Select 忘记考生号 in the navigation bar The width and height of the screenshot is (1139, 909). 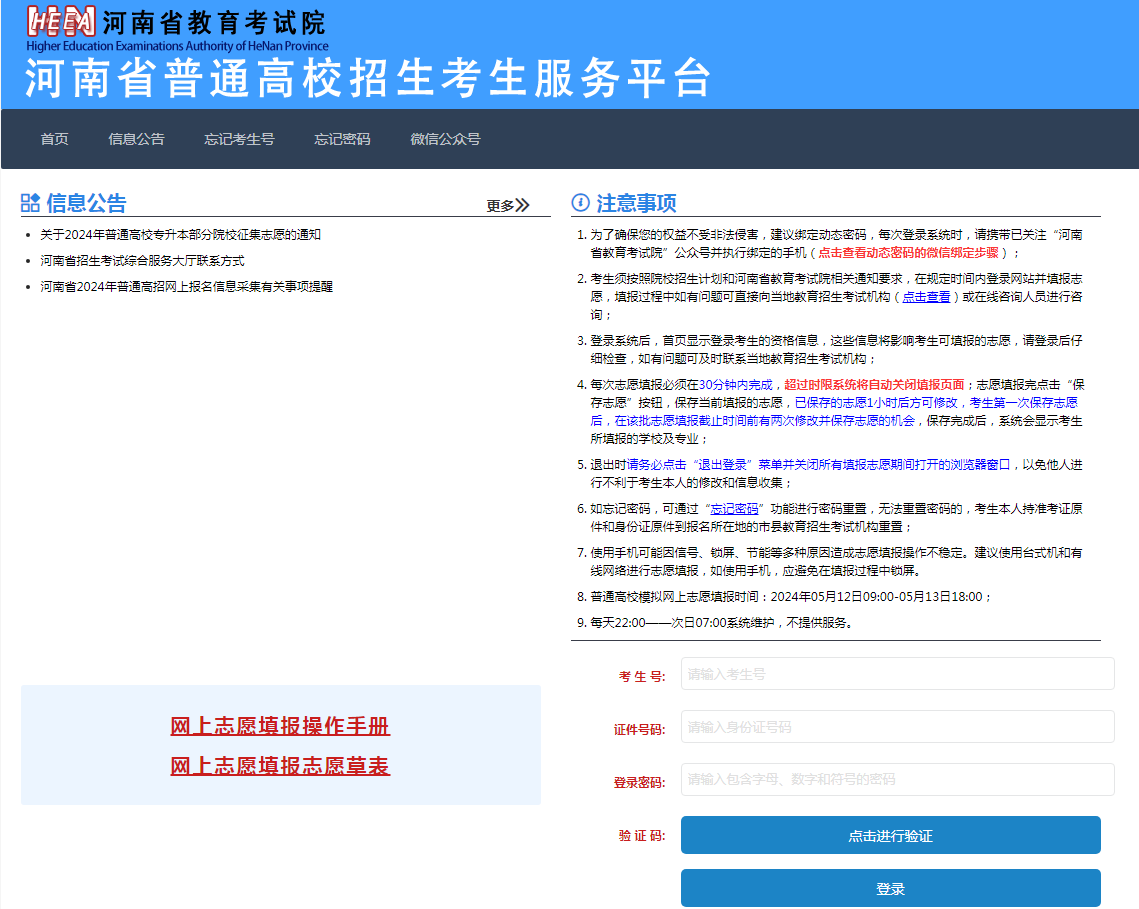click(x=240, y=139)
